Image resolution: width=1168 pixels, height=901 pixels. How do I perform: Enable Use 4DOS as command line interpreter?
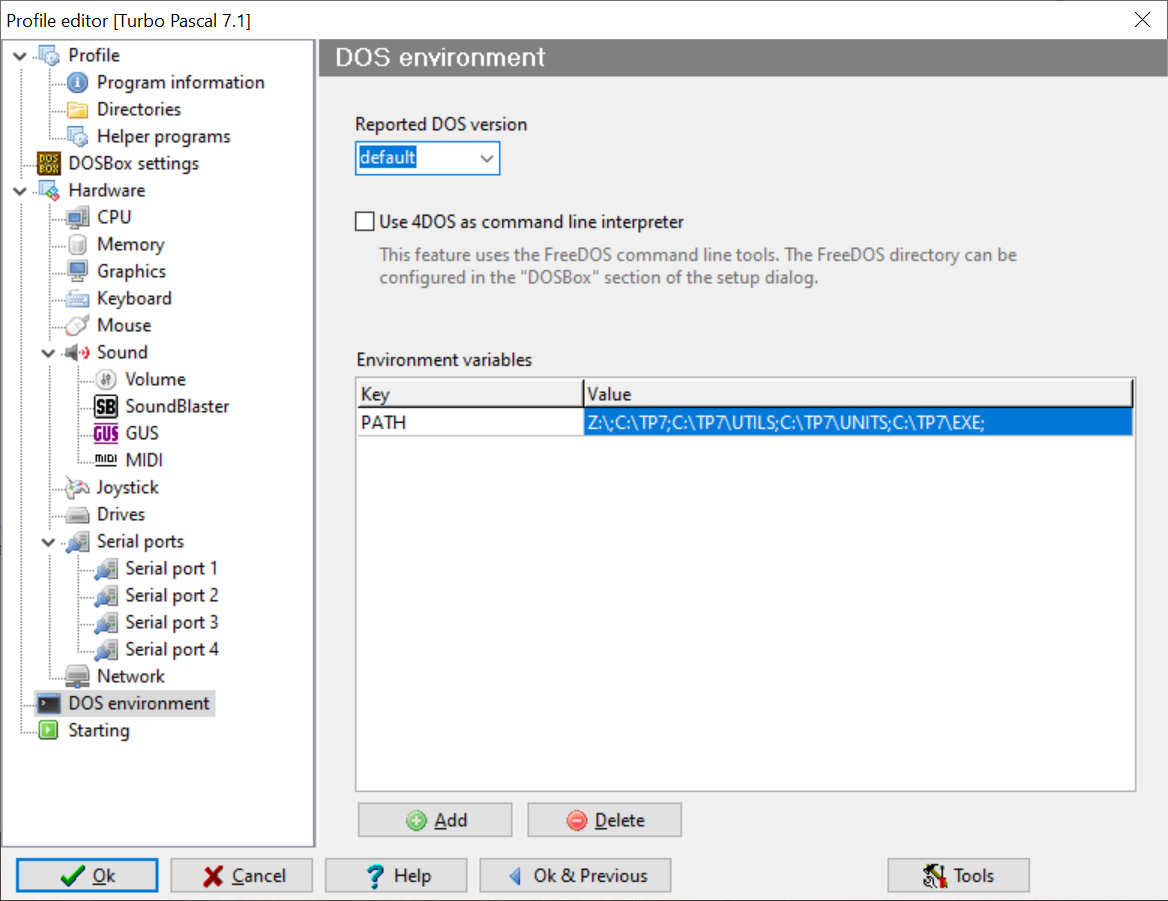coord(365,222)
